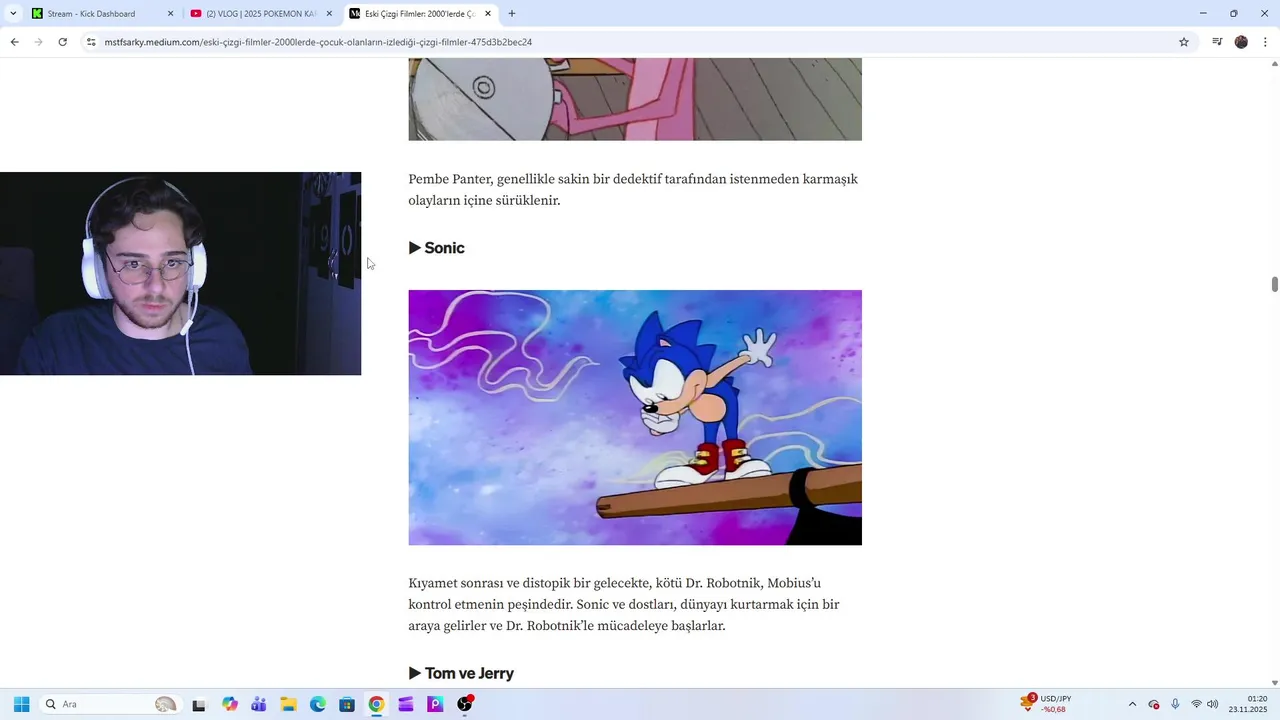This screenshot has height=720, width=1280.
Task: Close the Eski Çizgi Filmler tab
Action: pyautogui.click(x=488, y=14)
